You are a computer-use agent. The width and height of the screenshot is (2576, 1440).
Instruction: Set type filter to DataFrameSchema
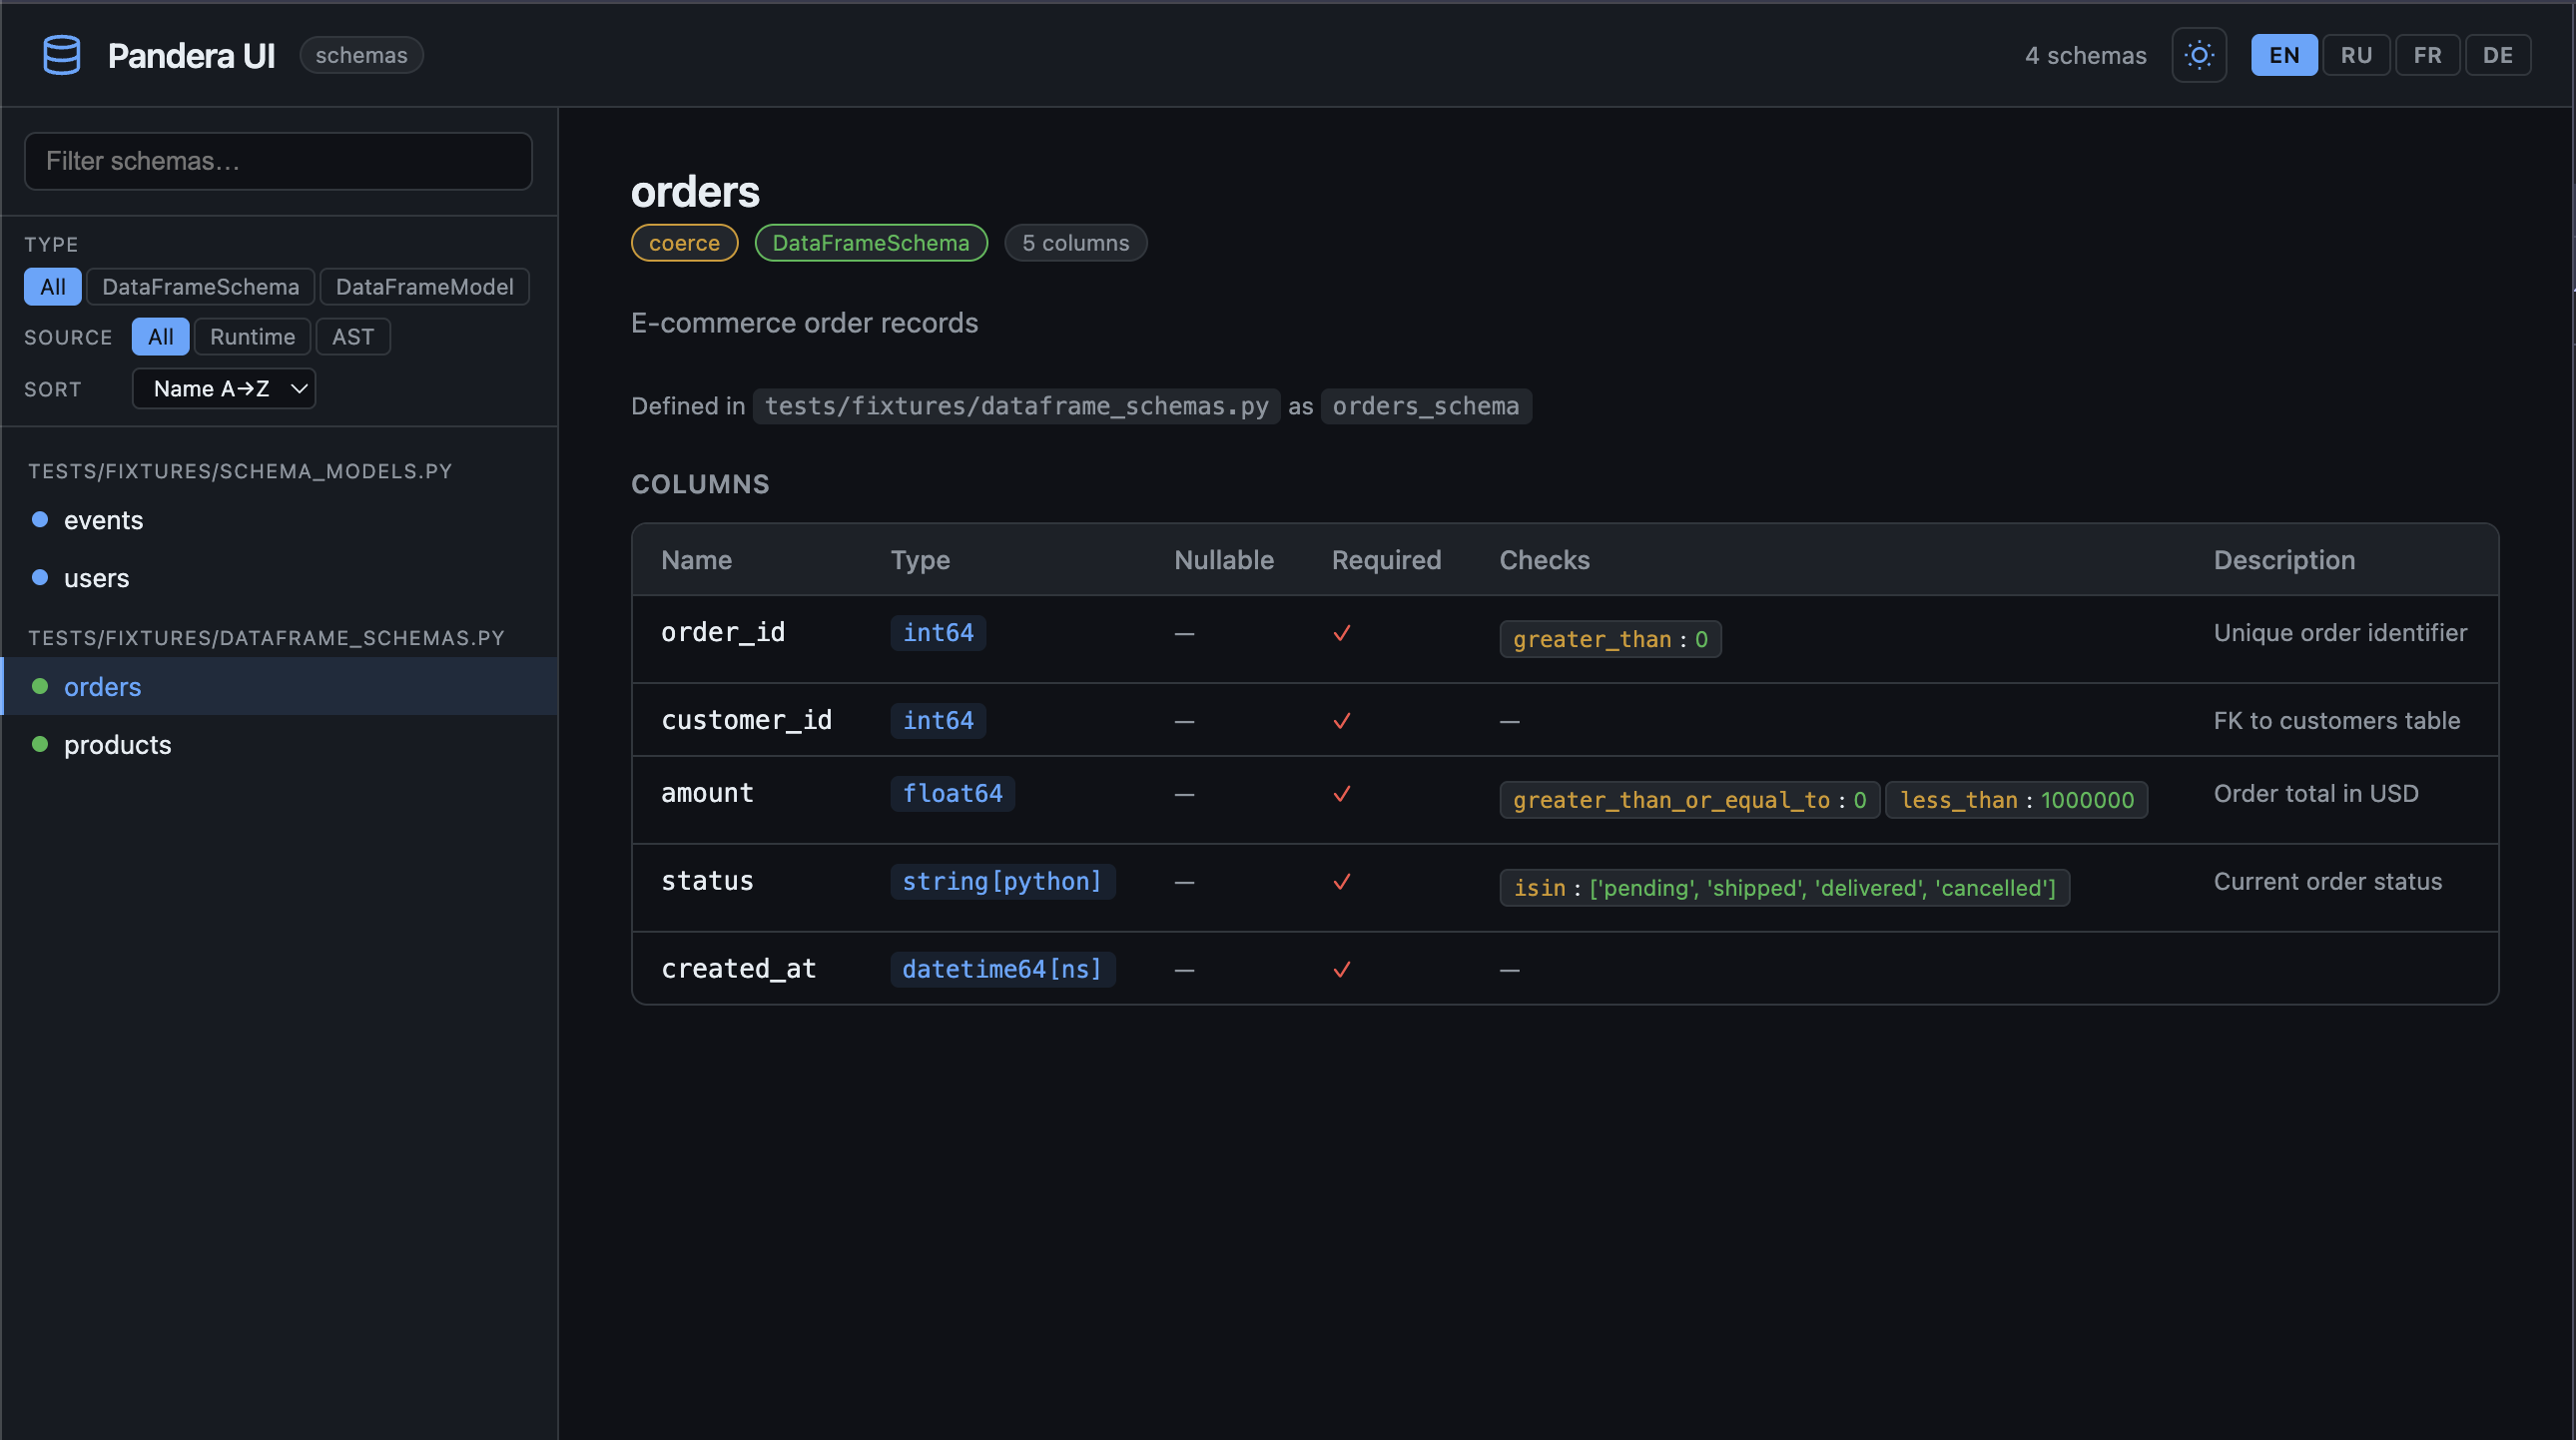tap(200, 286)
